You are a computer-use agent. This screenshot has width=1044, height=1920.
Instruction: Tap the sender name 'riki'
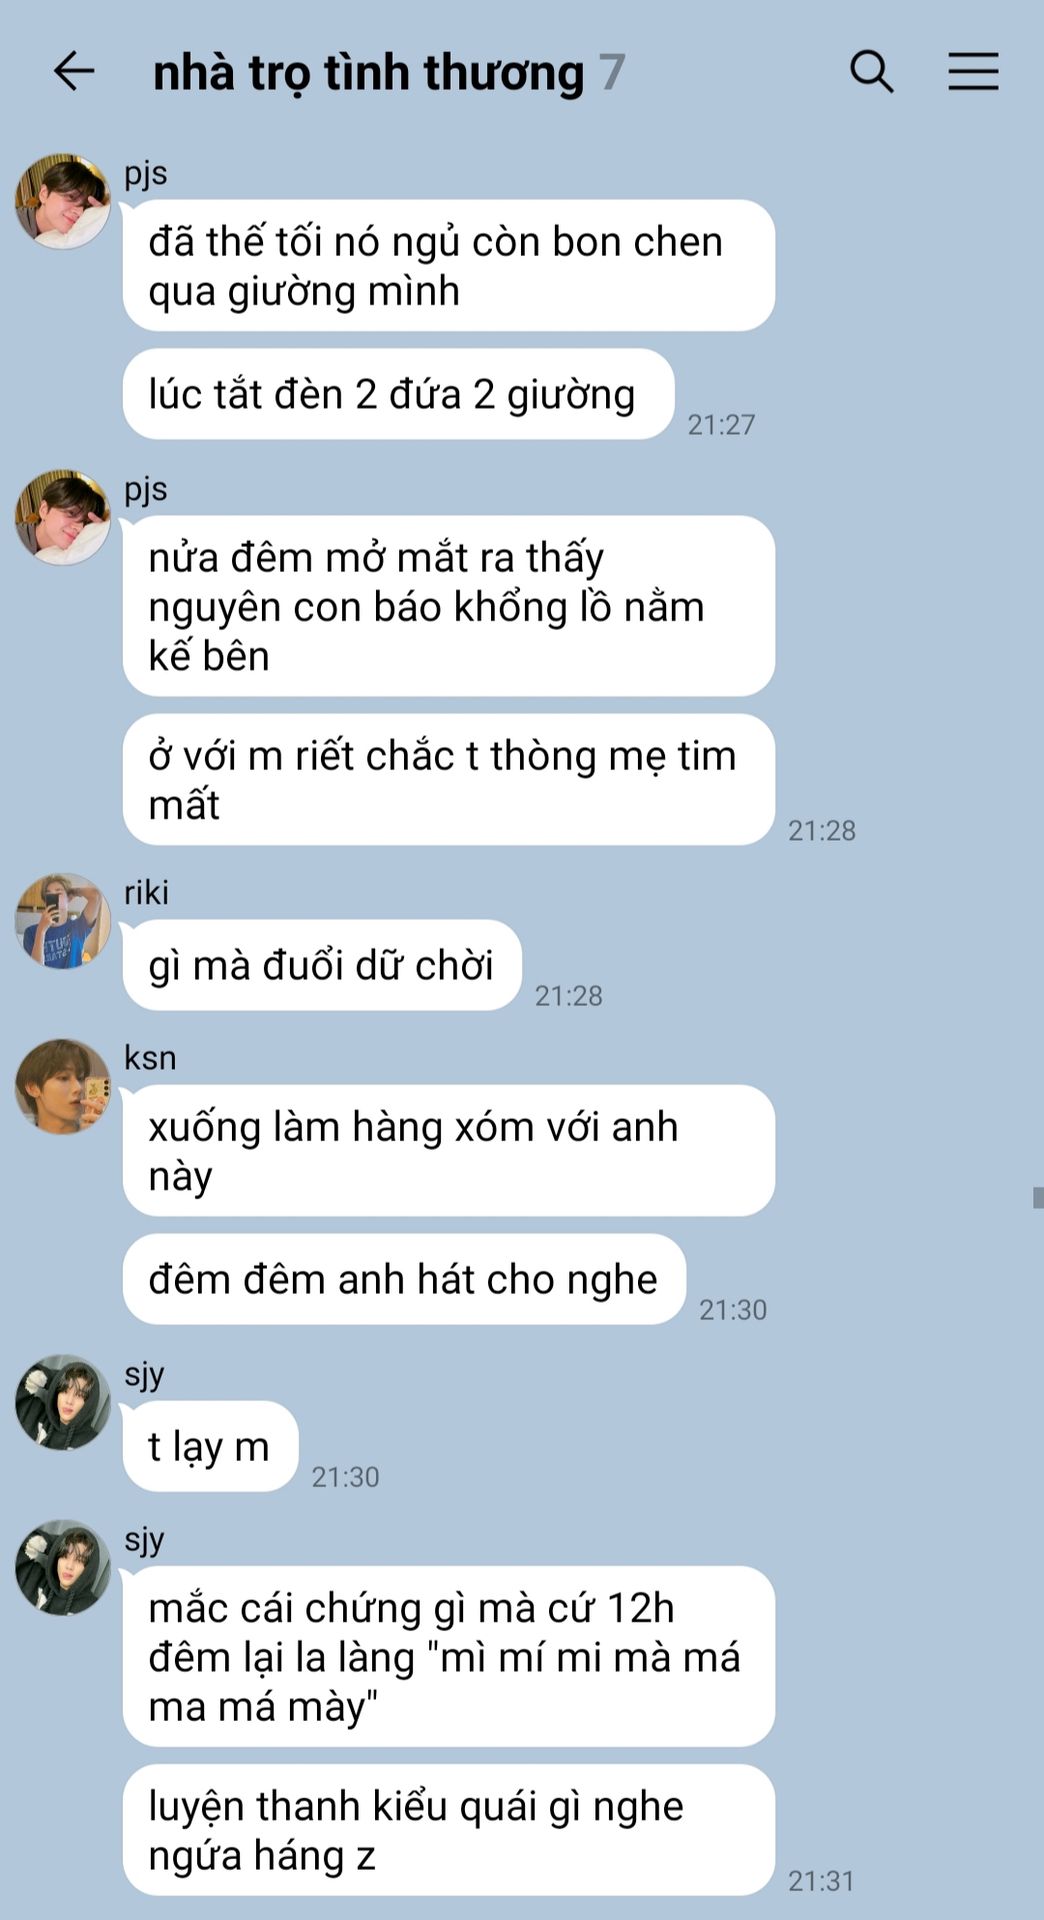[146, 892]
